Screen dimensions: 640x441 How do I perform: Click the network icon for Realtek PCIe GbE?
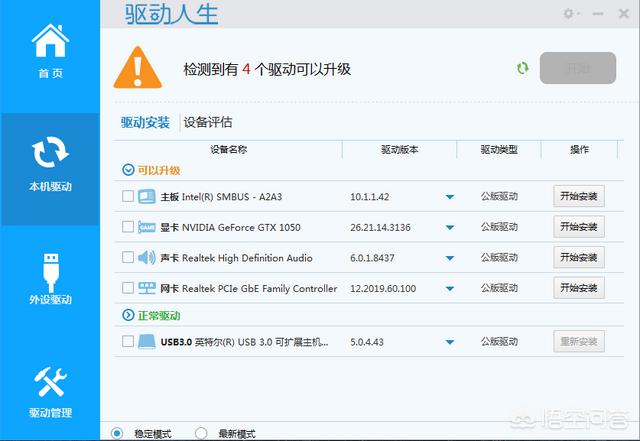click(147, 288)
